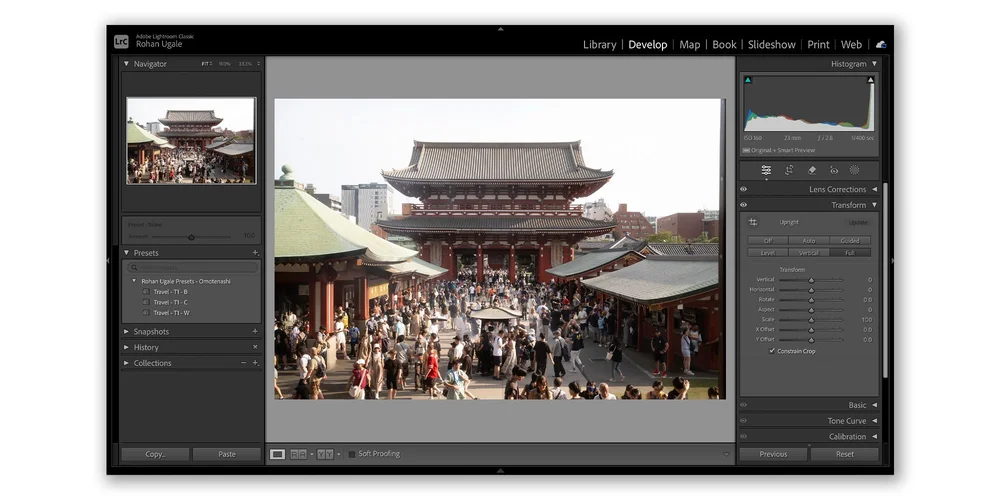Toggle Tone Curve panel visibility eye

(x=744, y=420)
